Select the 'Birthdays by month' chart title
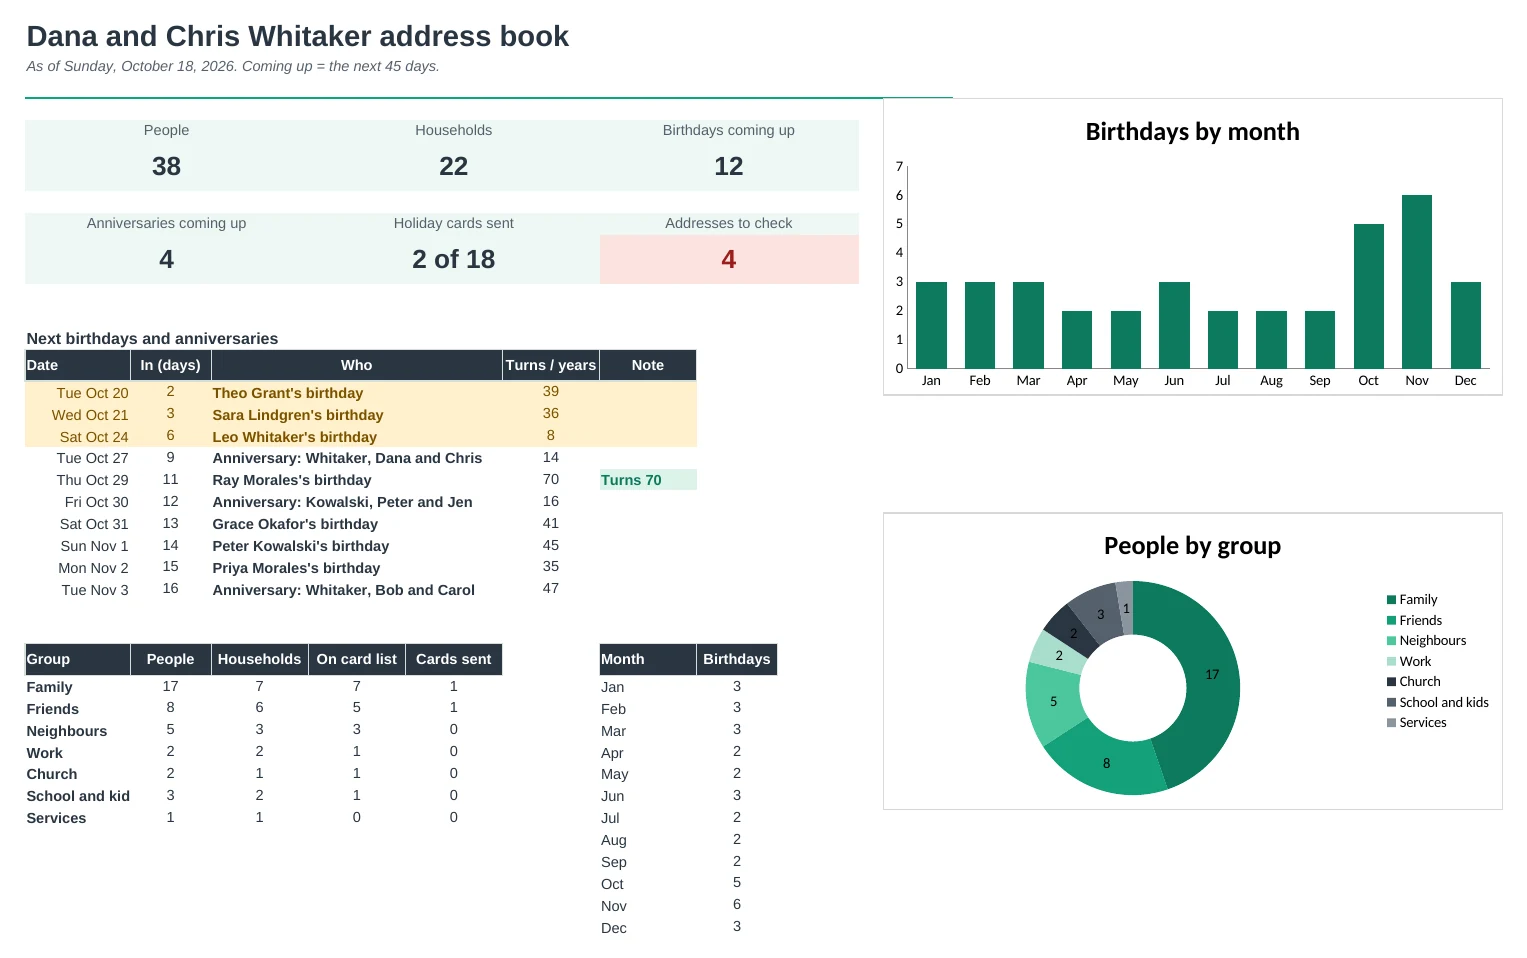Viewport: 1527px width, 958px height. pyautogui.click(x=1192, y=132)
